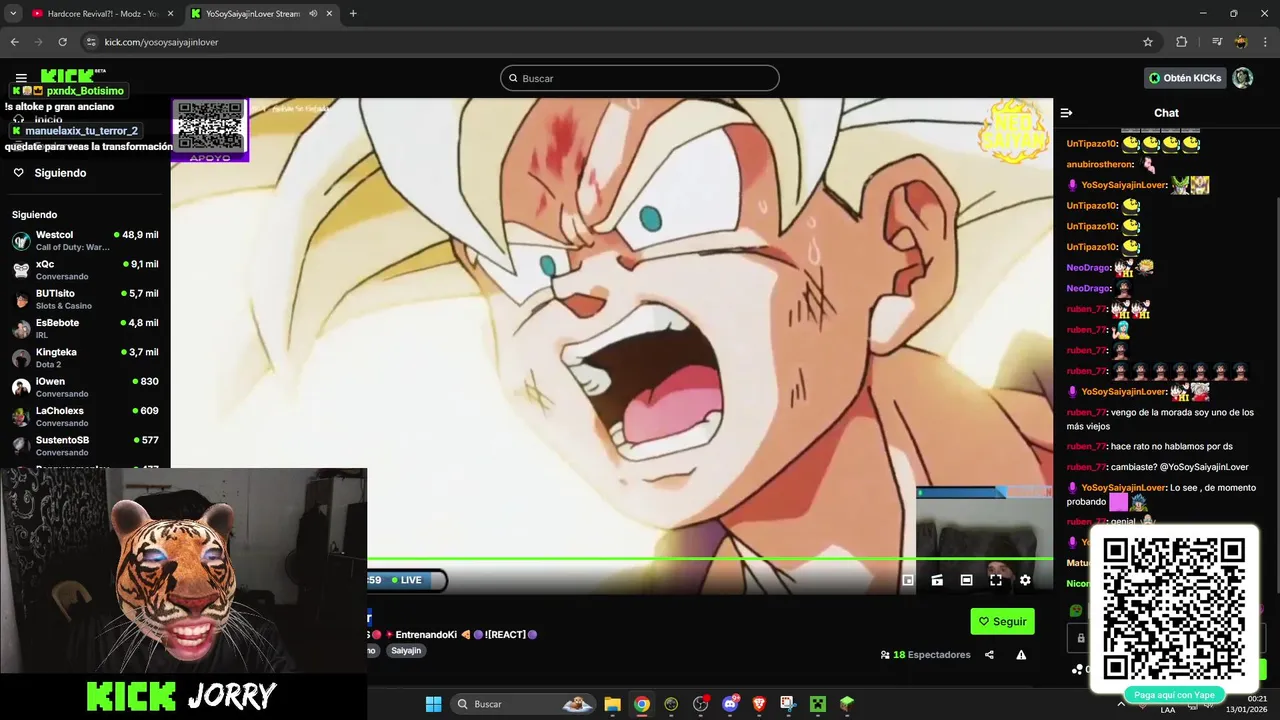Open the tab search dropdown arrow
Image resolution: width=1280 pixels, height=720 pixels.
tap(13, 14)
